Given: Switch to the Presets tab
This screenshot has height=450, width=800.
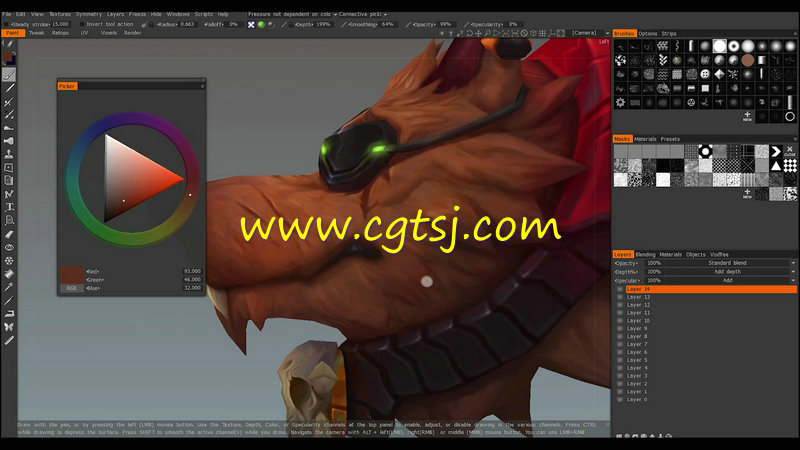Looking at the screenshot, I should [670, 139].
